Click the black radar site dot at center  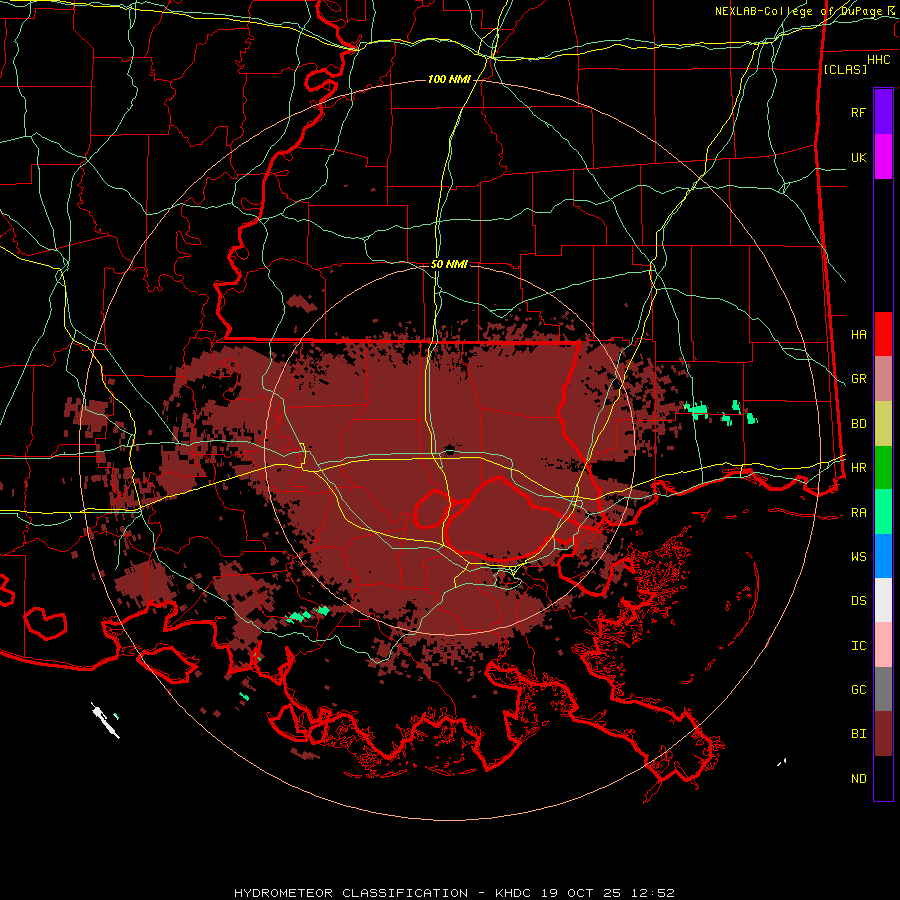pyautogui.click(x=450, y=451)
